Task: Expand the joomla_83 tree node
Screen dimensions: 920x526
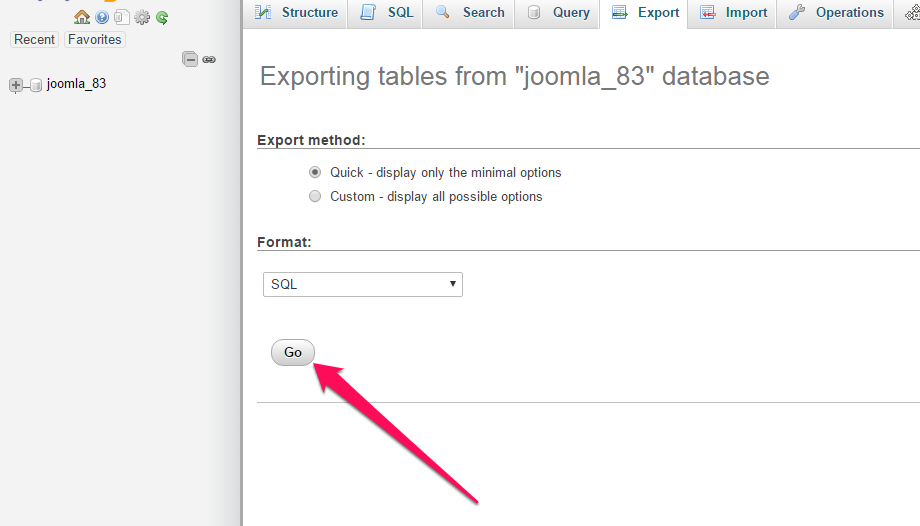Action: [16, 85]
